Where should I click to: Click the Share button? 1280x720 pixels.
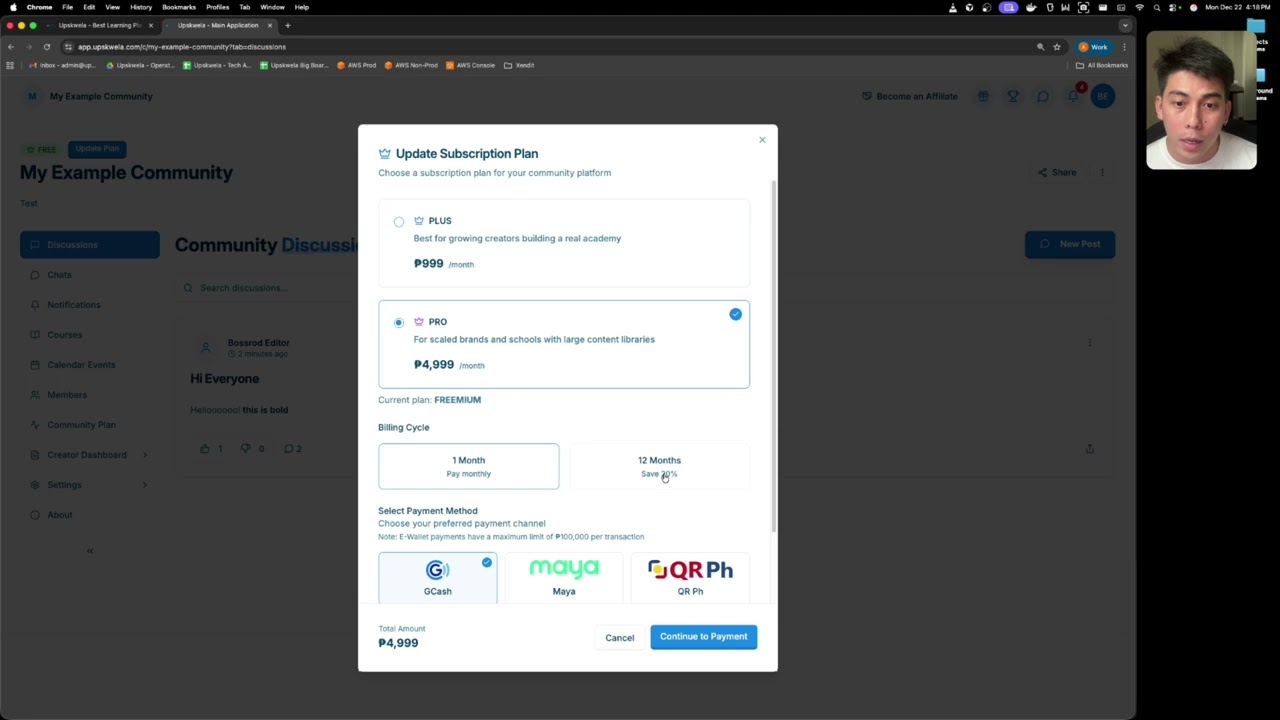1056,172
